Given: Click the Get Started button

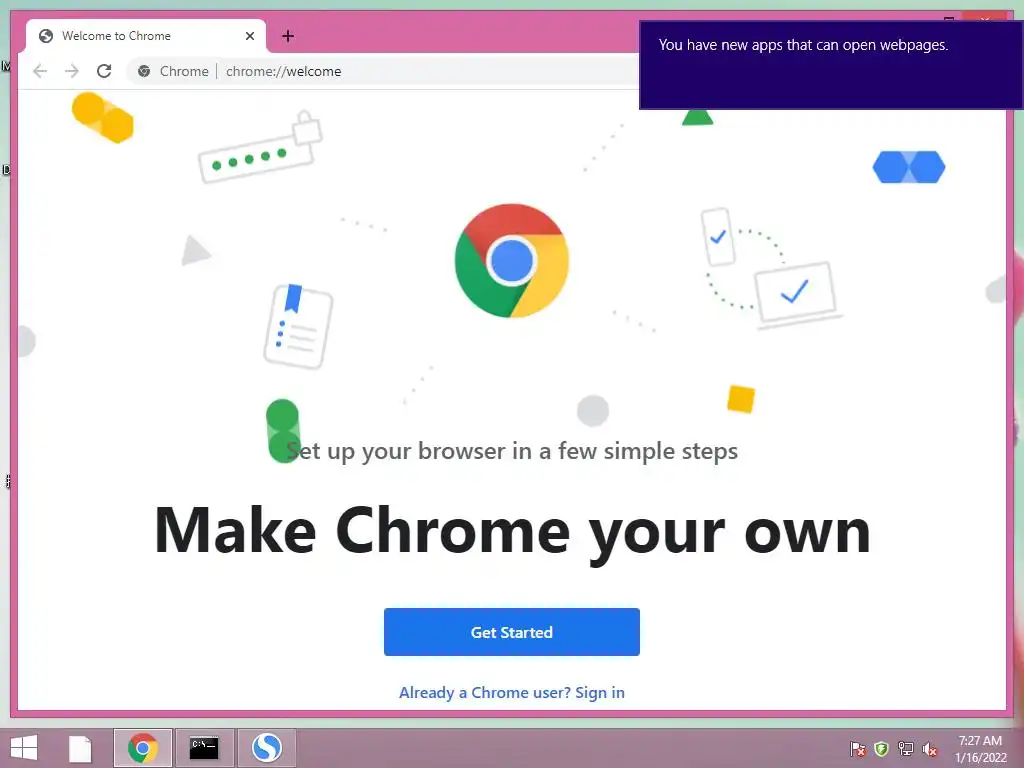Looking at the screenshot, I should coord(511,632).
